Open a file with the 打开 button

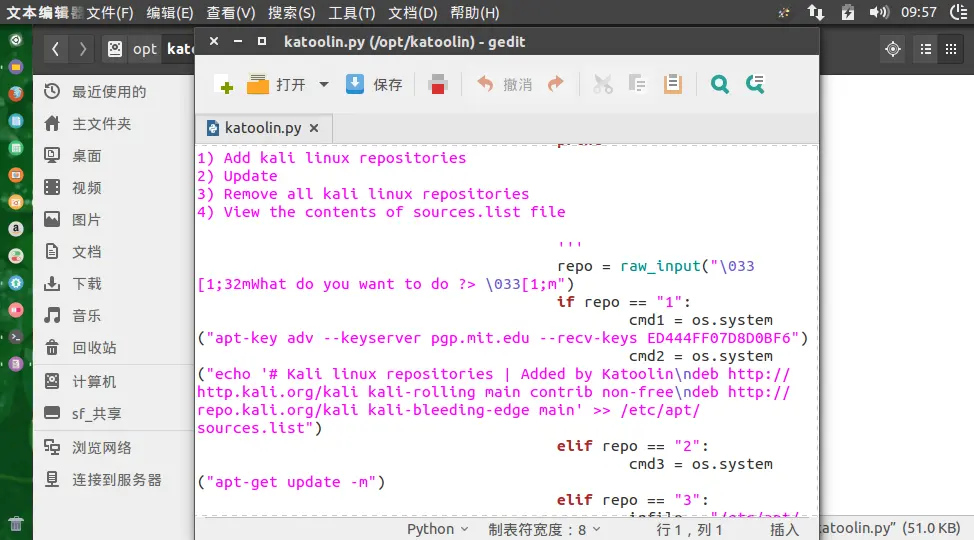(x=276, y=85)
